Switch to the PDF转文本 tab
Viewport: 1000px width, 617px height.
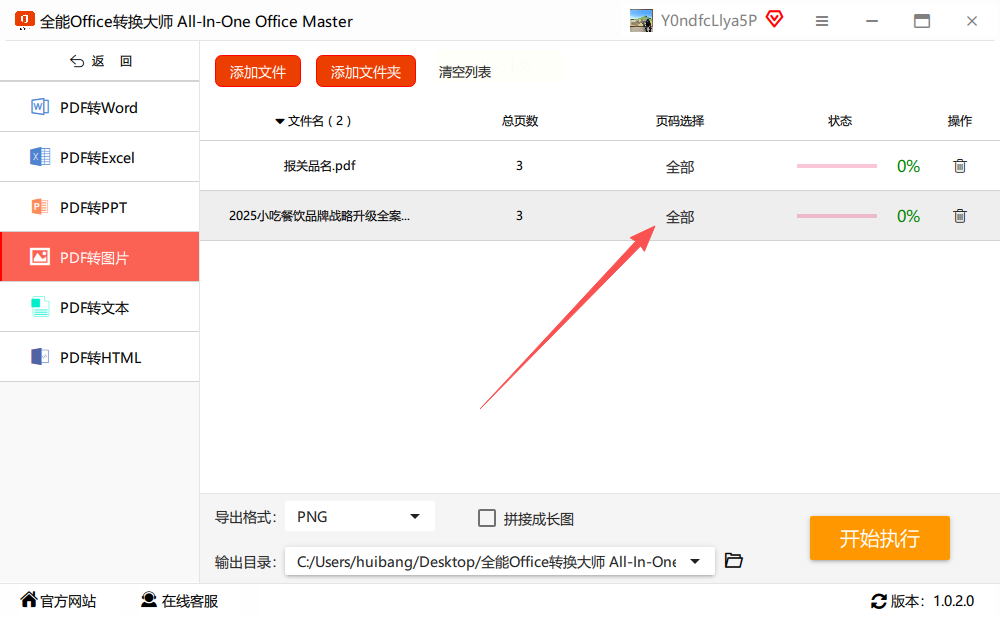99,307
